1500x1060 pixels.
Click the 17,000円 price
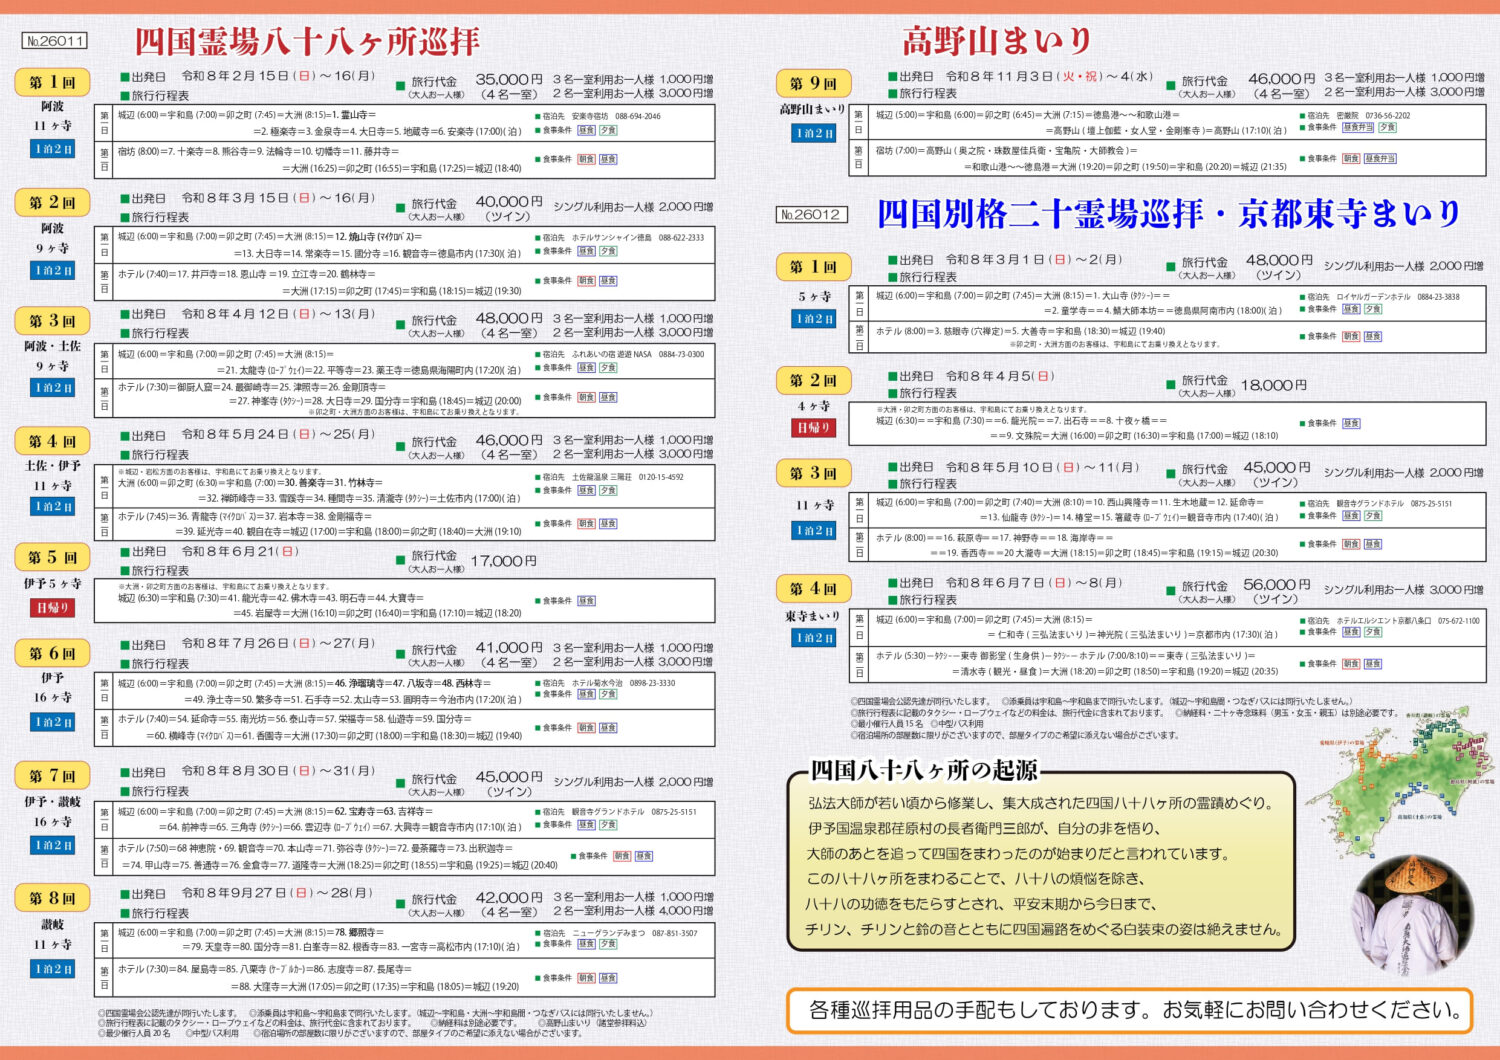502,561
